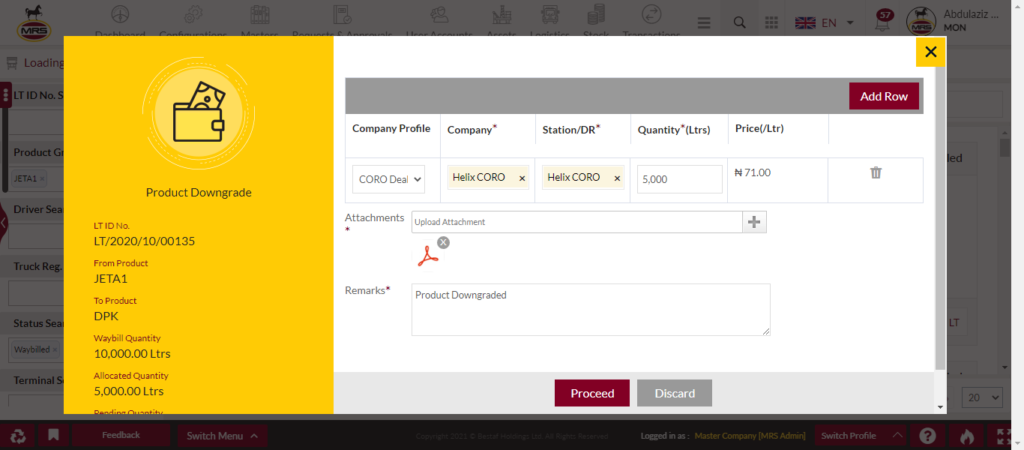Image resolution: width=1024 pixels, height=450 pixels.
Task: Click the Discard button
Action: click(675, 393)
